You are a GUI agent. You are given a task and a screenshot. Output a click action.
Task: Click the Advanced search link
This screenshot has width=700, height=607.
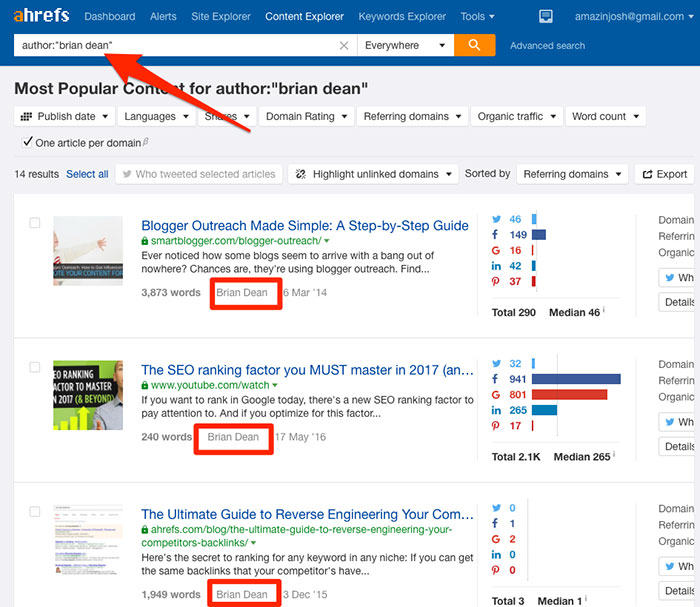point(547,46)
